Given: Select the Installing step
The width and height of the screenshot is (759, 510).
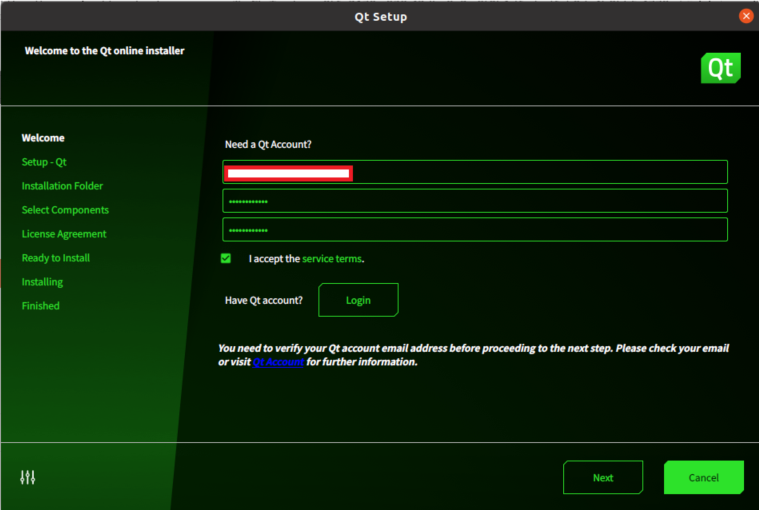Looking at the screenshot, I should pyautogui.click(x=42, y=282).
